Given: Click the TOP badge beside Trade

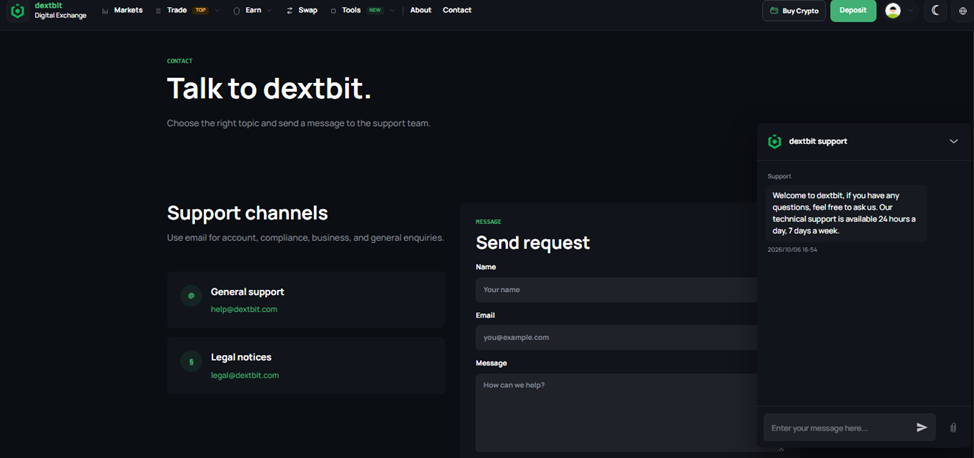Looking at the screenshot, I should click(200, 11).
